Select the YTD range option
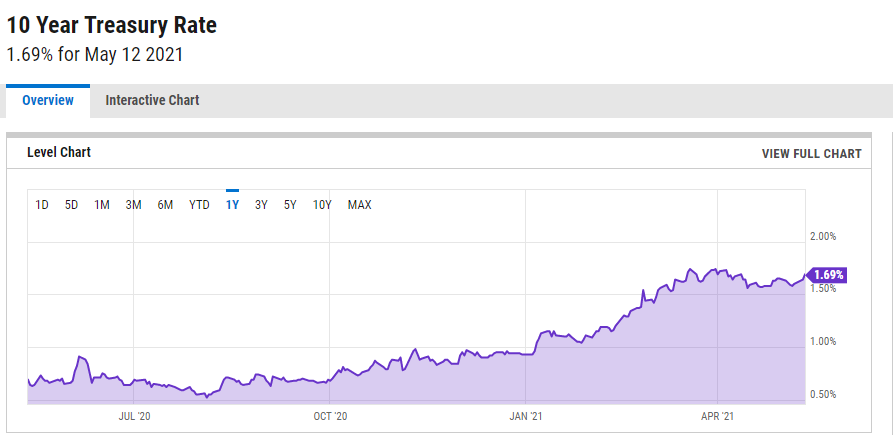The height and width of the screenshot is (435, 893). (x=200, y=205)
